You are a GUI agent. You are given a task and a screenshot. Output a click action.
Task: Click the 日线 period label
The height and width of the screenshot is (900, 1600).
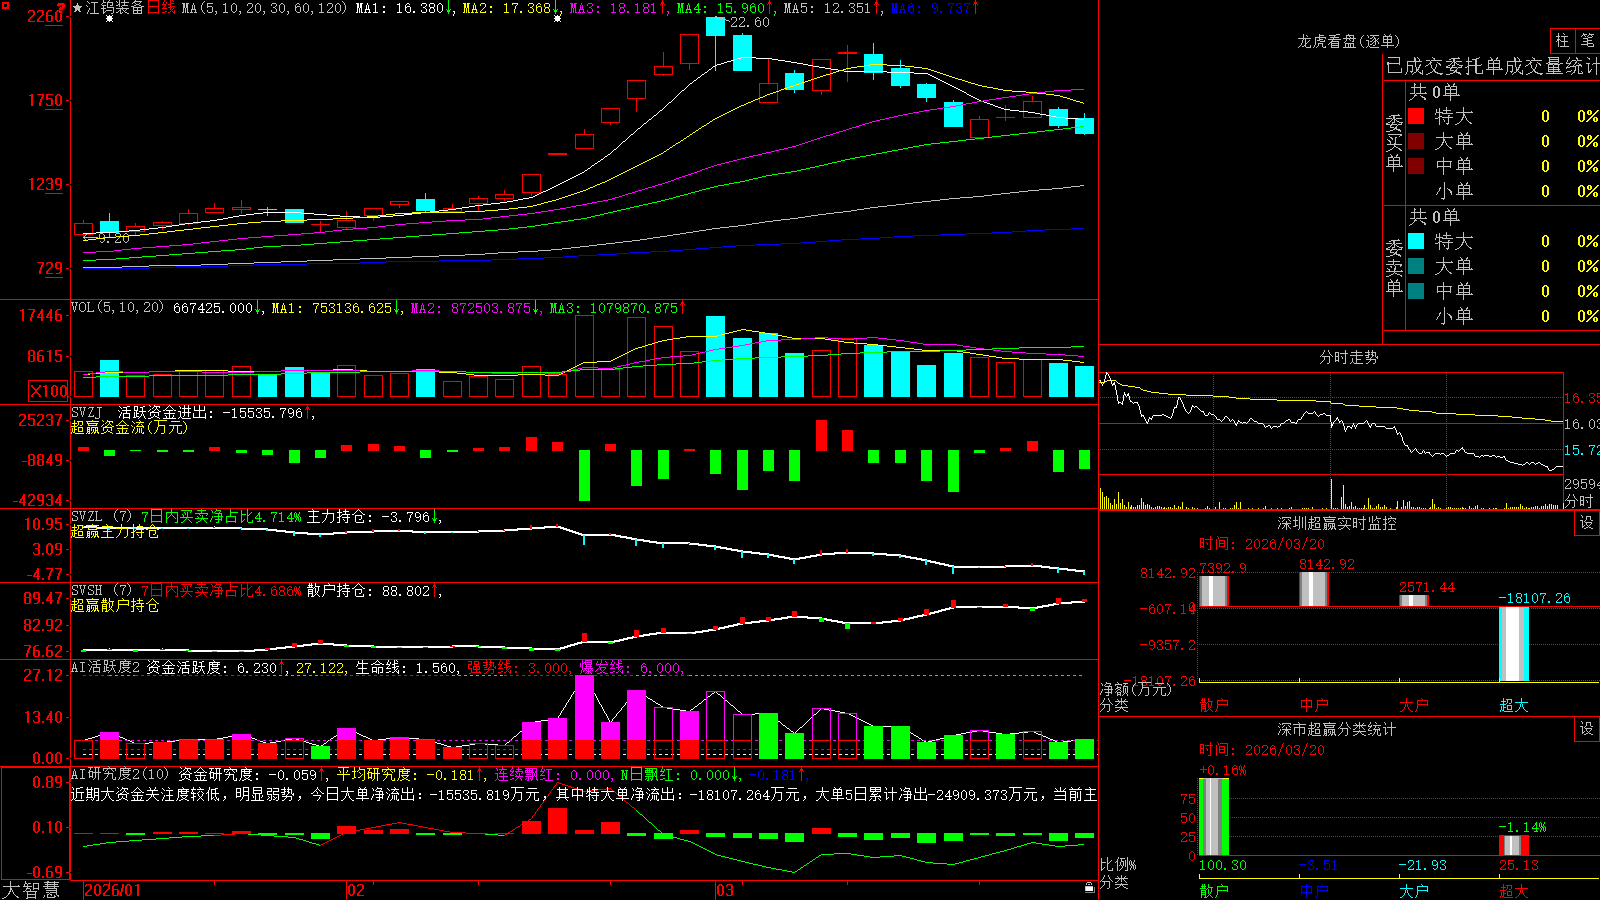click(x=161, y=8)
